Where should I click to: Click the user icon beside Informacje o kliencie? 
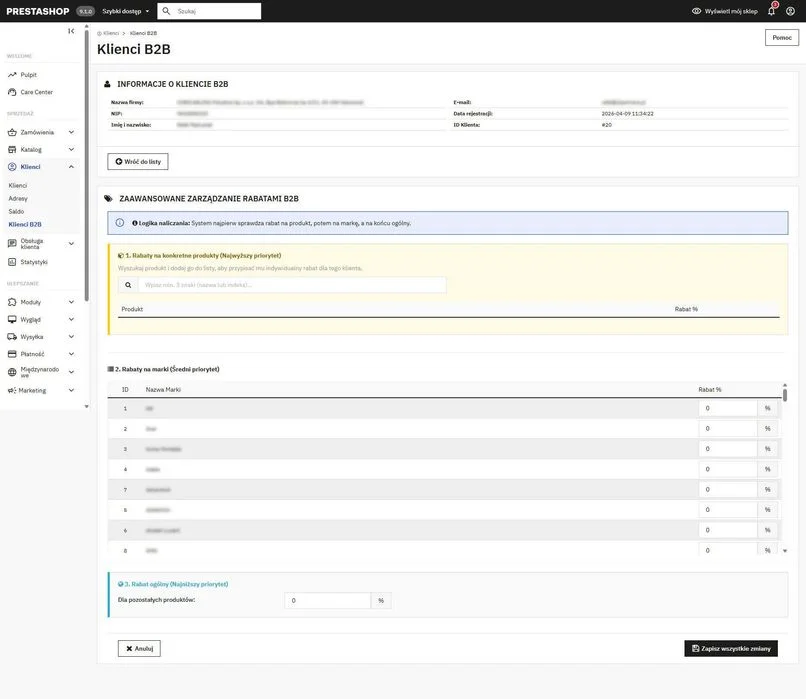tap(107, 84)
